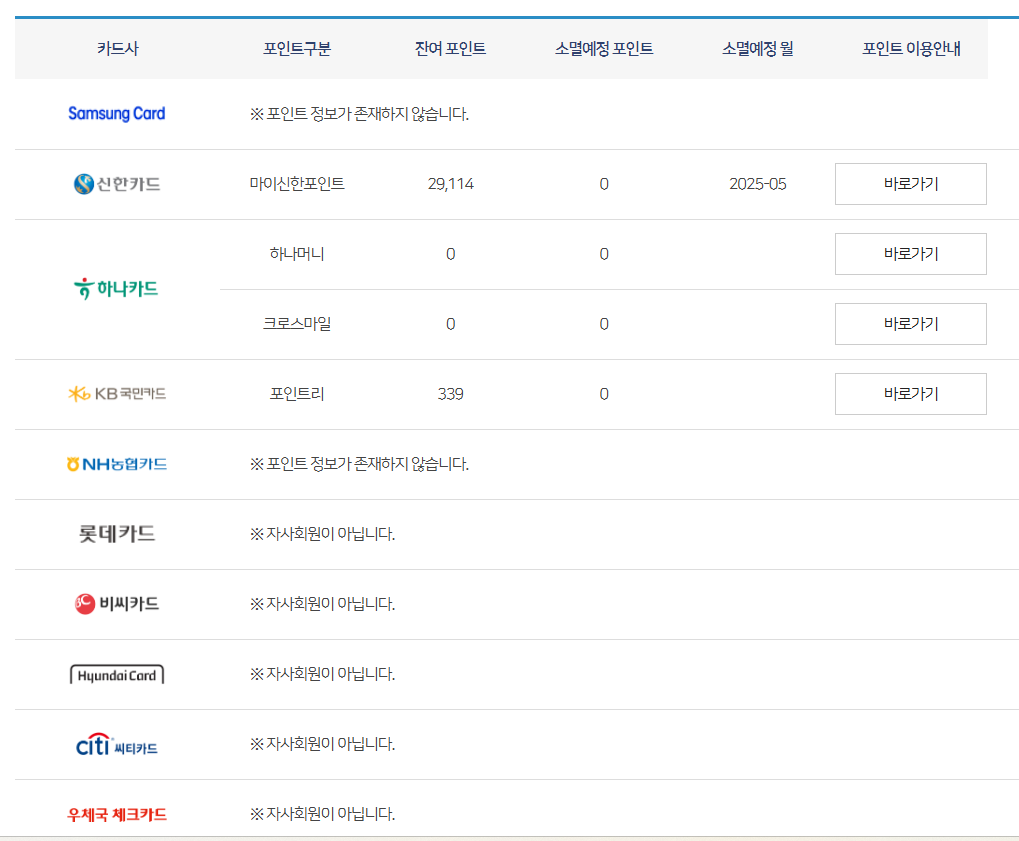Click the 신한카드 logo
Screen dimensions: 1019x841
pos(117,184)
